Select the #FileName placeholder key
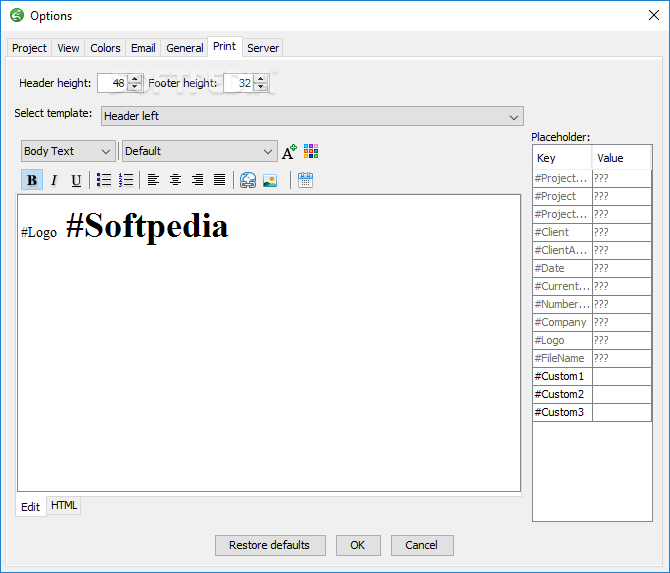Image resolution: width=670 pixels, height=573 pixels. (x=562, y=358)
